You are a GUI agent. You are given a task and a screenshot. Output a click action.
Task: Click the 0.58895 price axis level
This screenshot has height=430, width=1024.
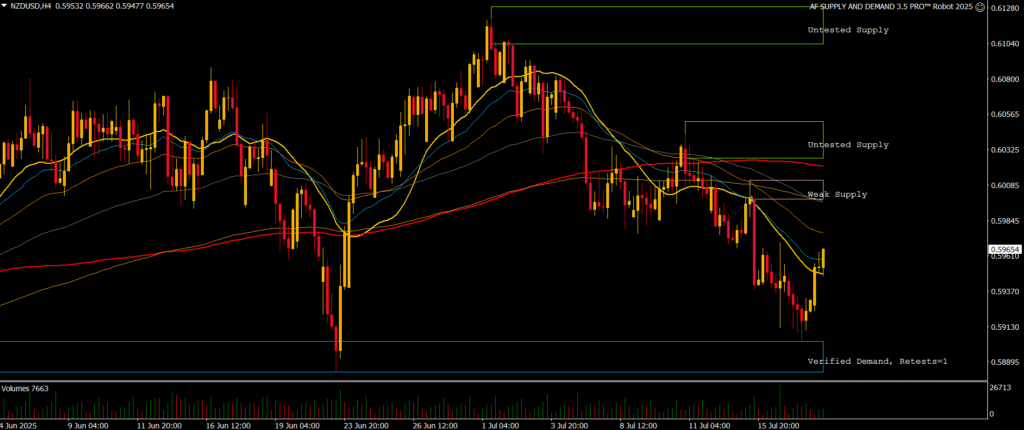(x=1005, y=362)
